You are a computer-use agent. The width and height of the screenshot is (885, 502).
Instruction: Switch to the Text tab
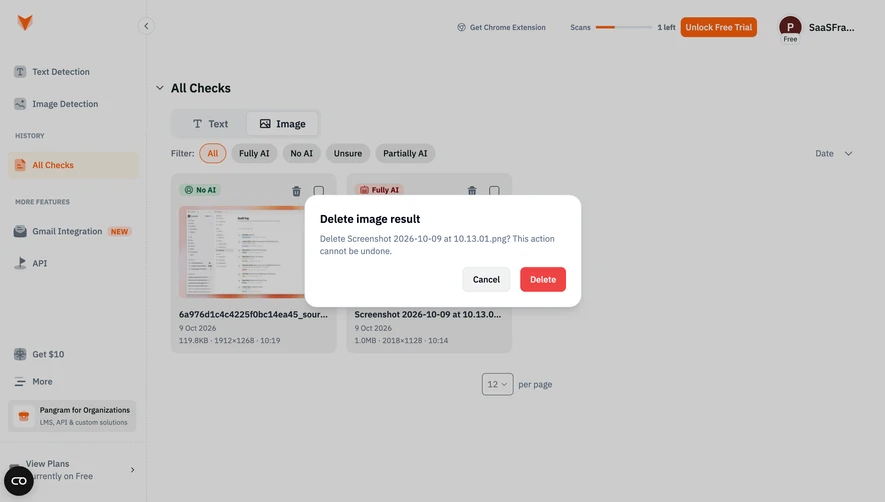[x=210, y=124]
